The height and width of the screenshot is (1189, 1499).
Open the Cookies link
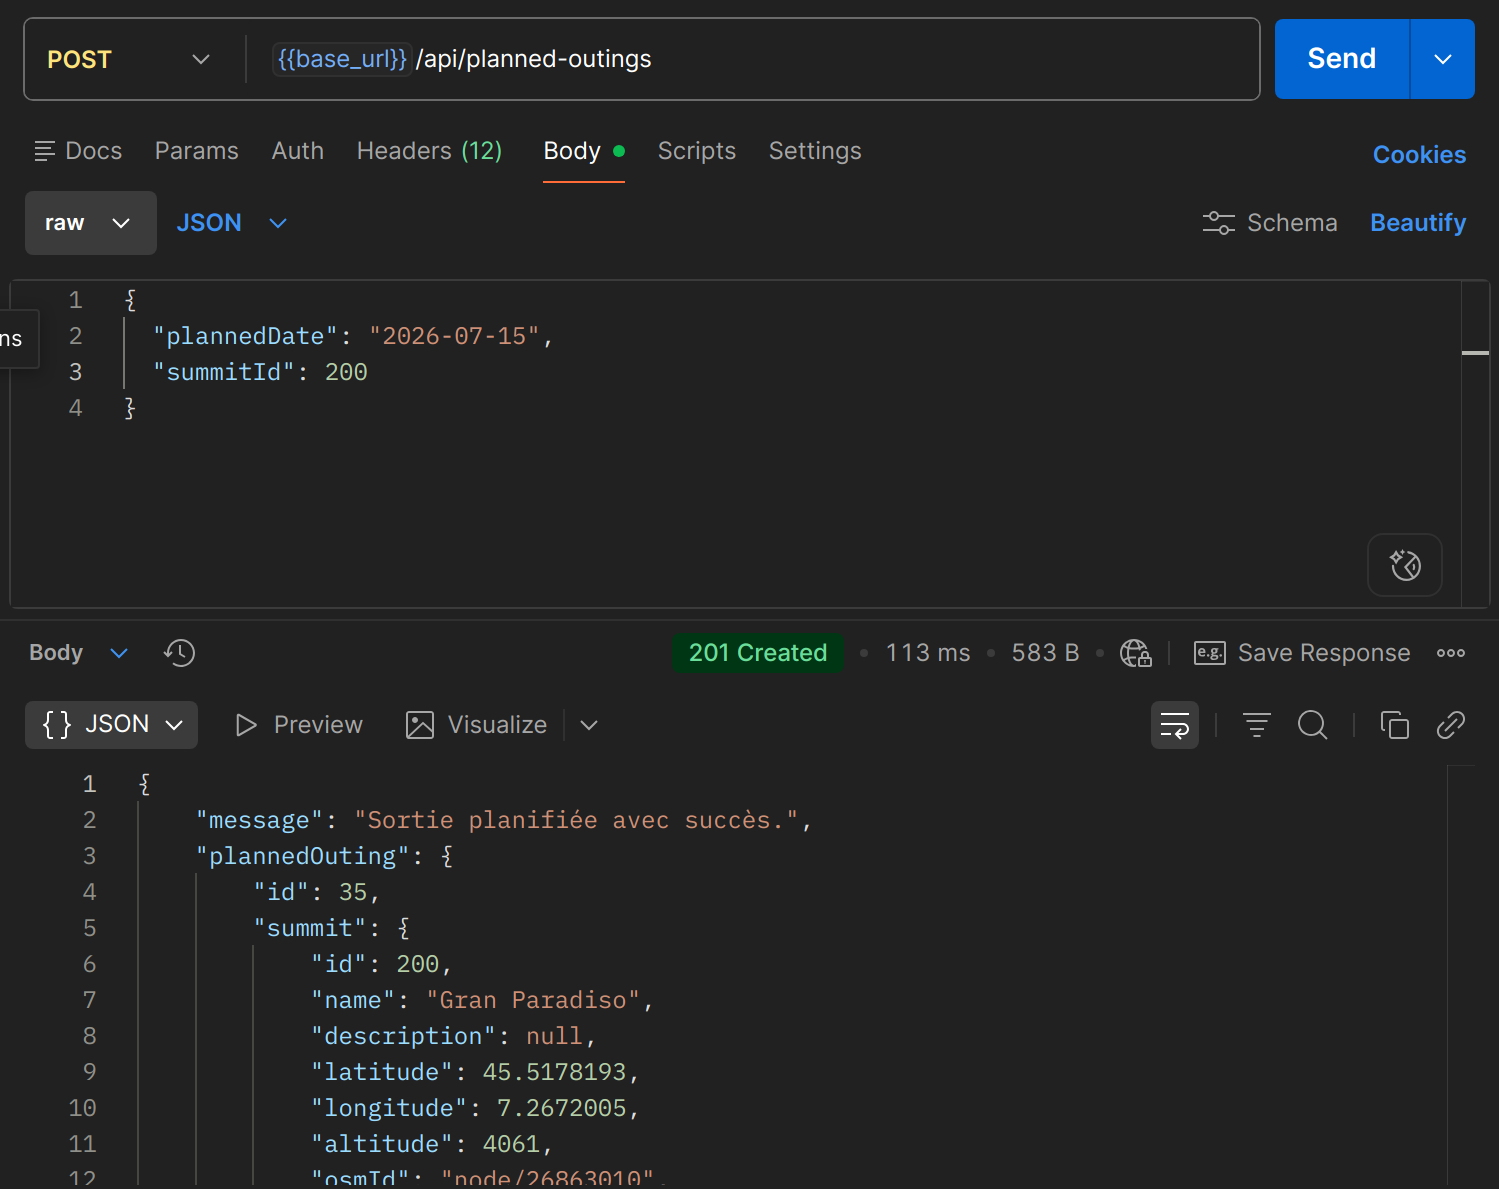point(1419,155)
